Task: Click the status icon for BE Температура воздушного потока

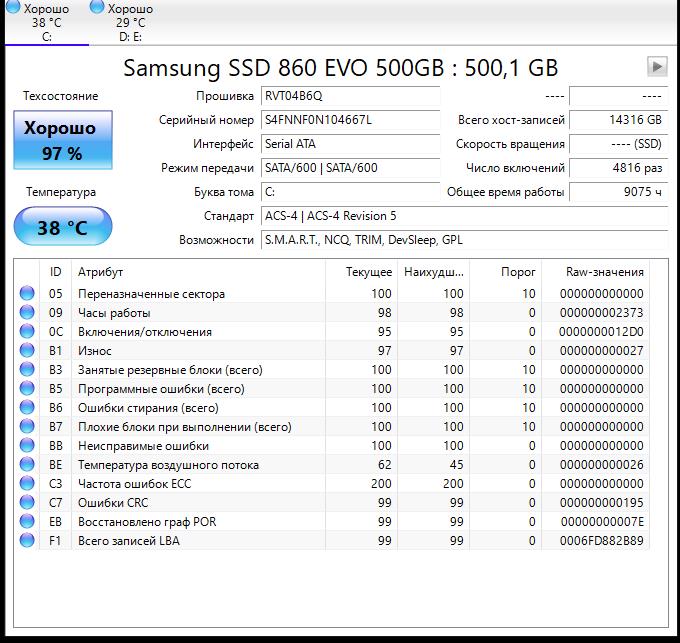Action: coord(27,464)
